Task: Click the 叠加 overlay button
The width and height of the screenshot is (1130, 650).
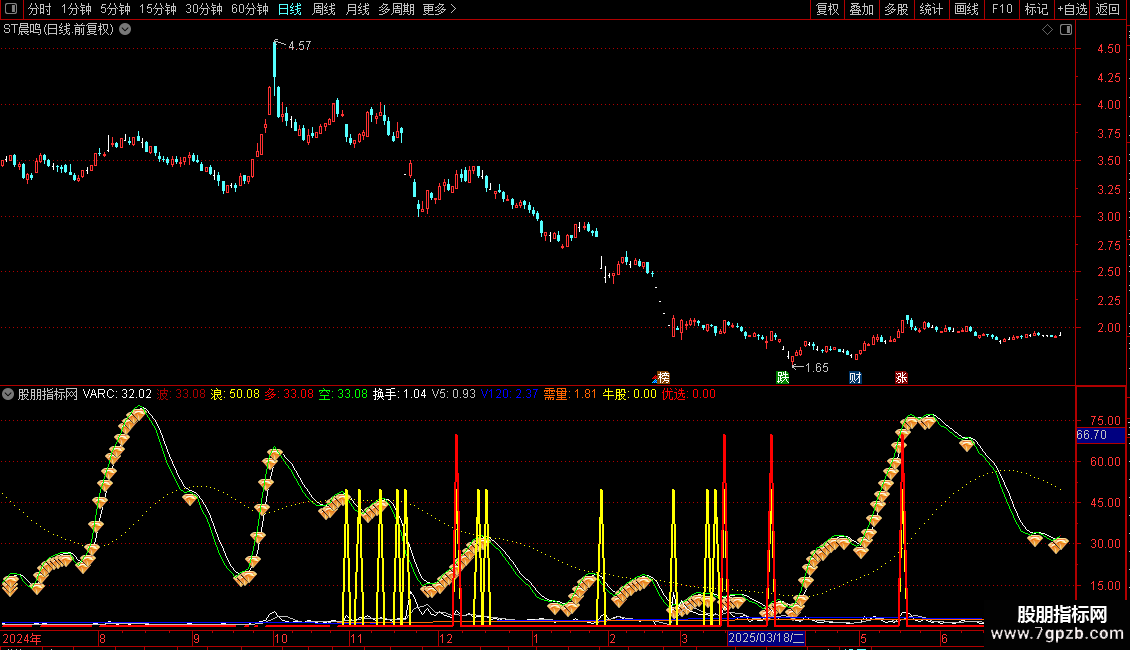Action: click(861, 9)
